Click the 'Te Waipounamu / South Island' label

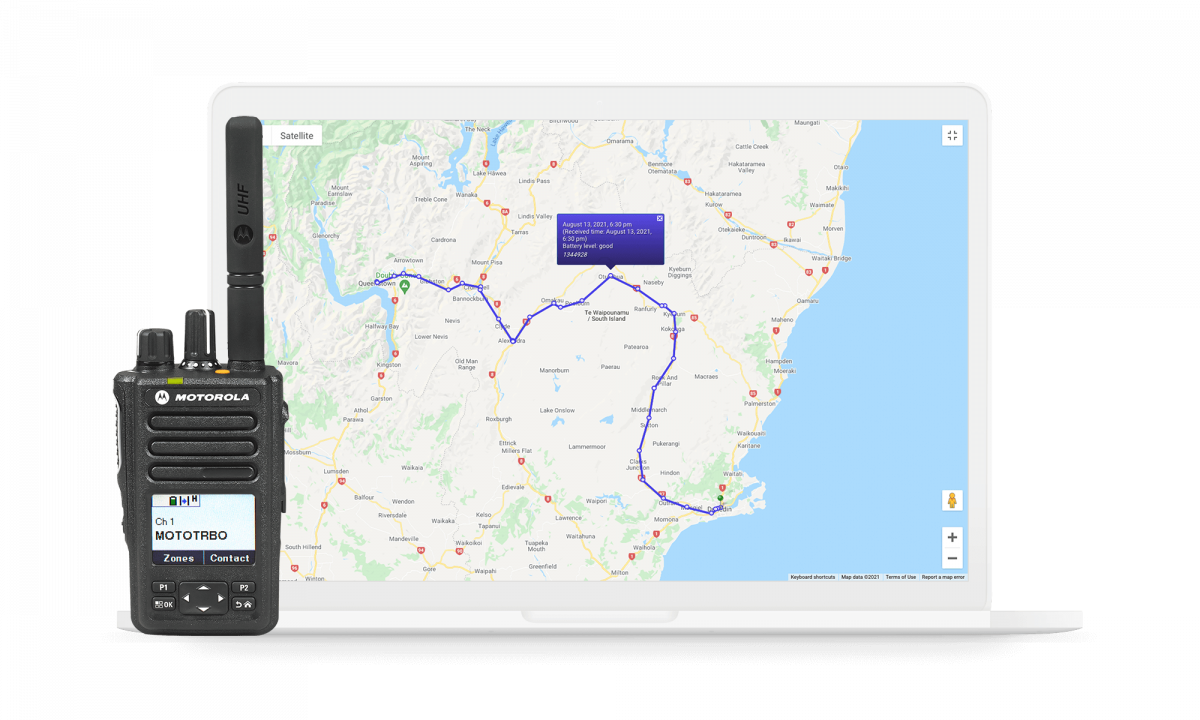[607, 316]
